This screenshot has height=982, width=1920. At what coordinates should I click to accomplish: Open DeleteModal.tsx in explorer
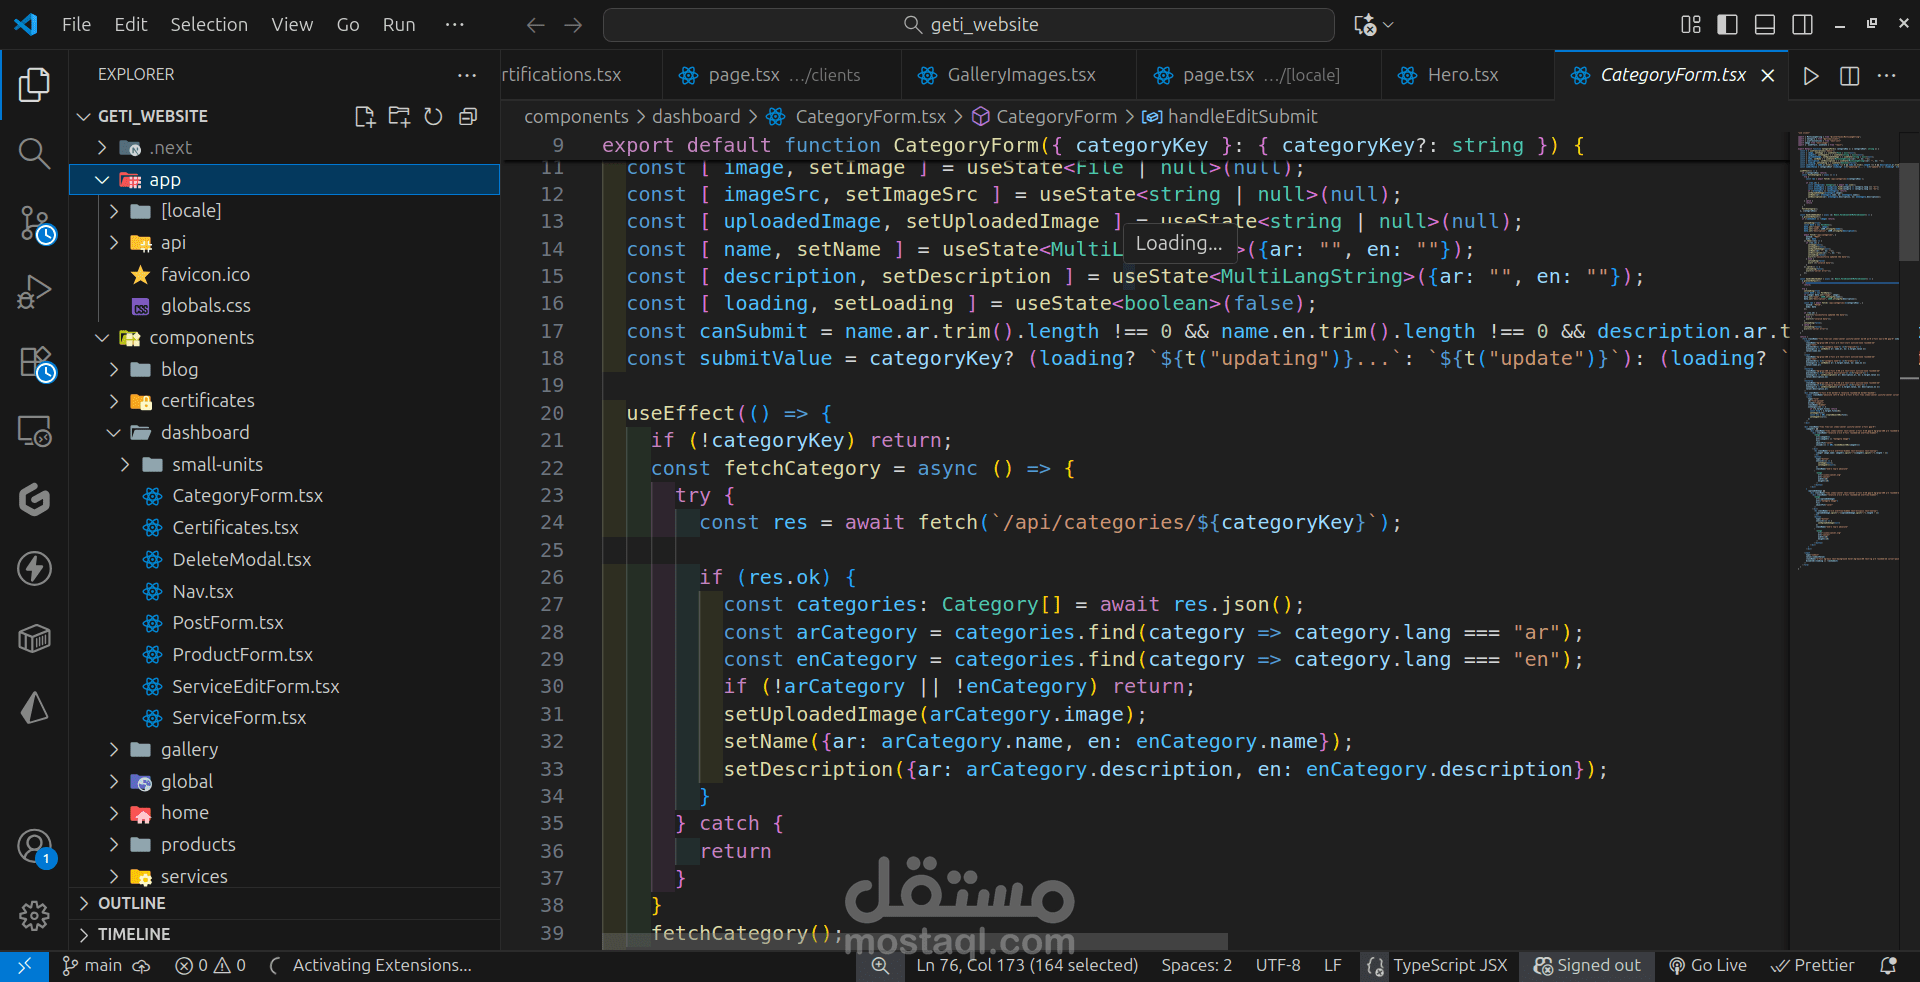click(x=241, y=560)
